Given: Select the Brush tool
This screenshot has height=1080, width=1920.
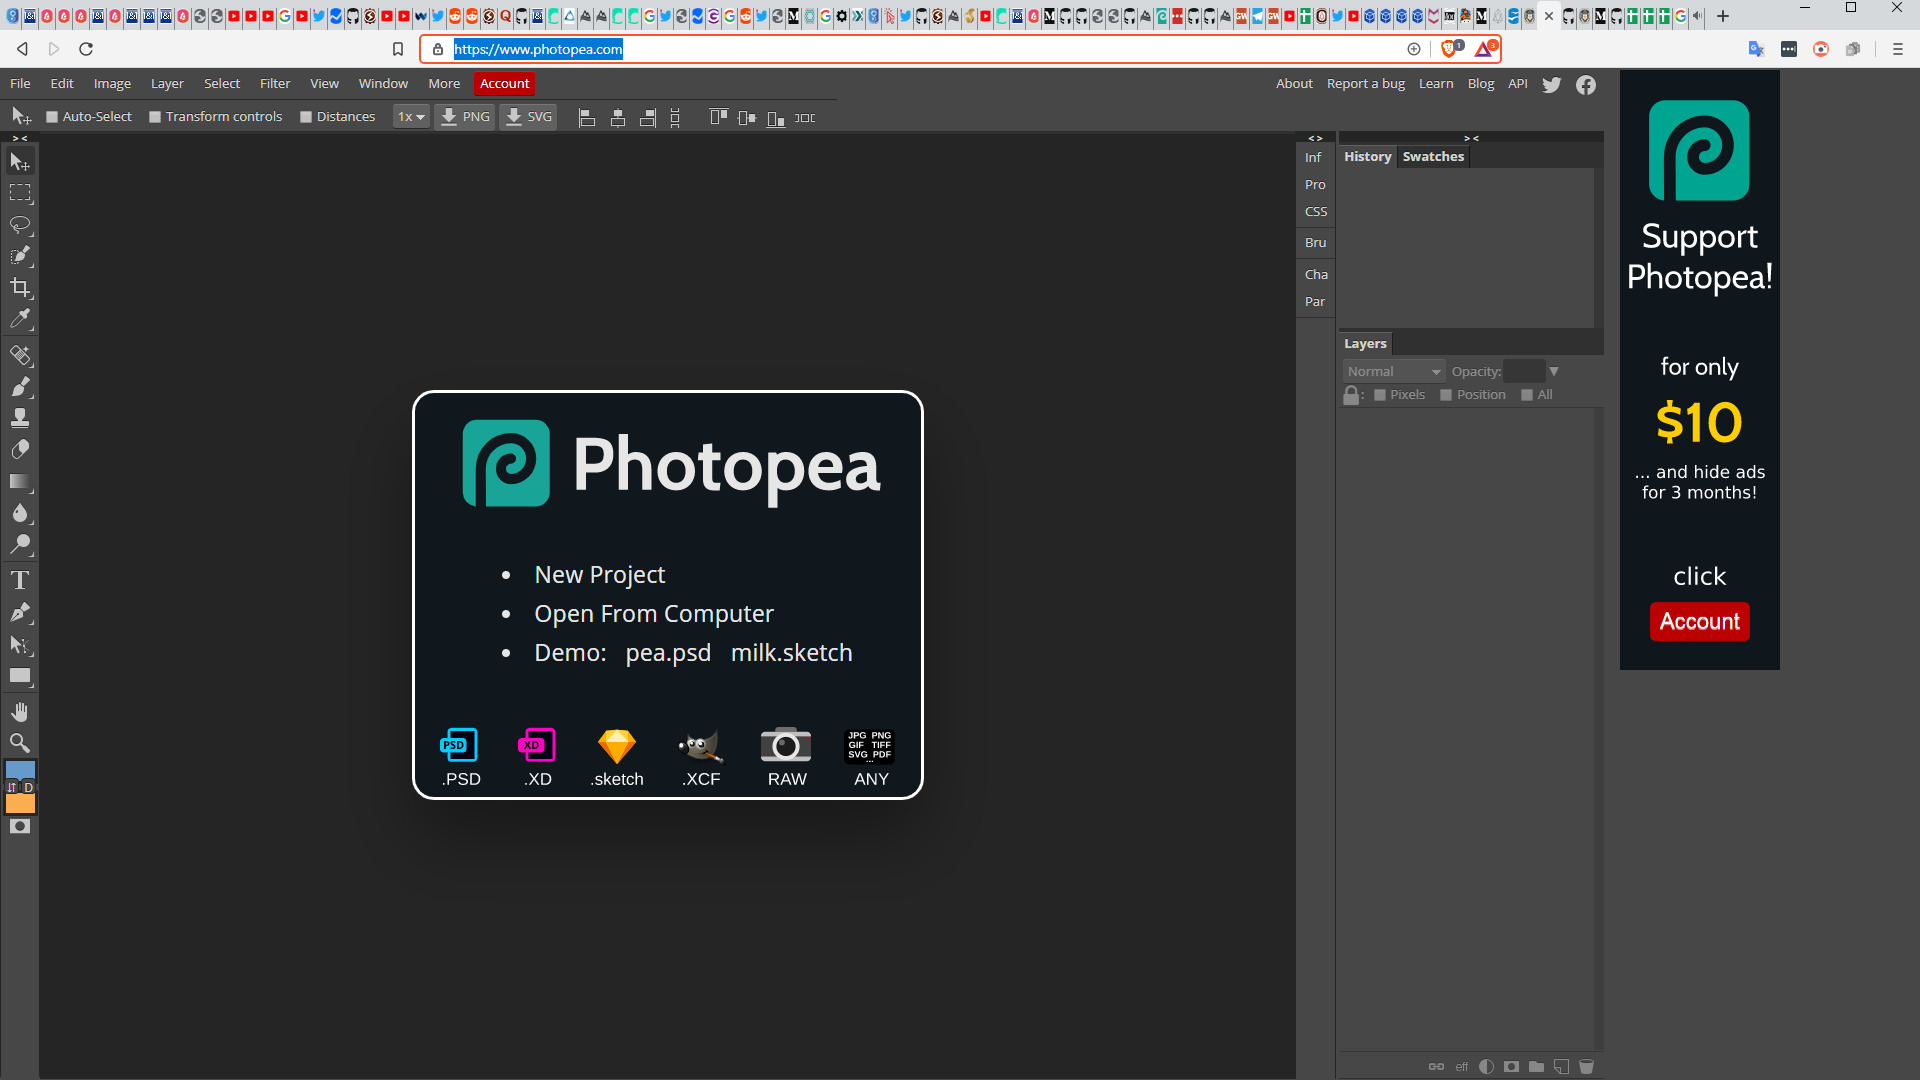Looking at the screenshot, I should (x=20, y=387).
